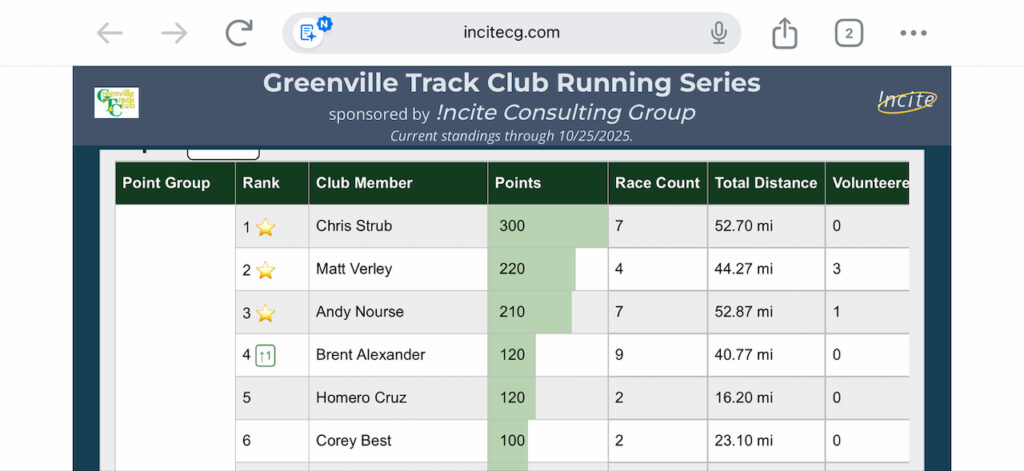Click Matt Verley's 220 points bar
This screenshot has width=1024, height=471.
click(531, 269)
